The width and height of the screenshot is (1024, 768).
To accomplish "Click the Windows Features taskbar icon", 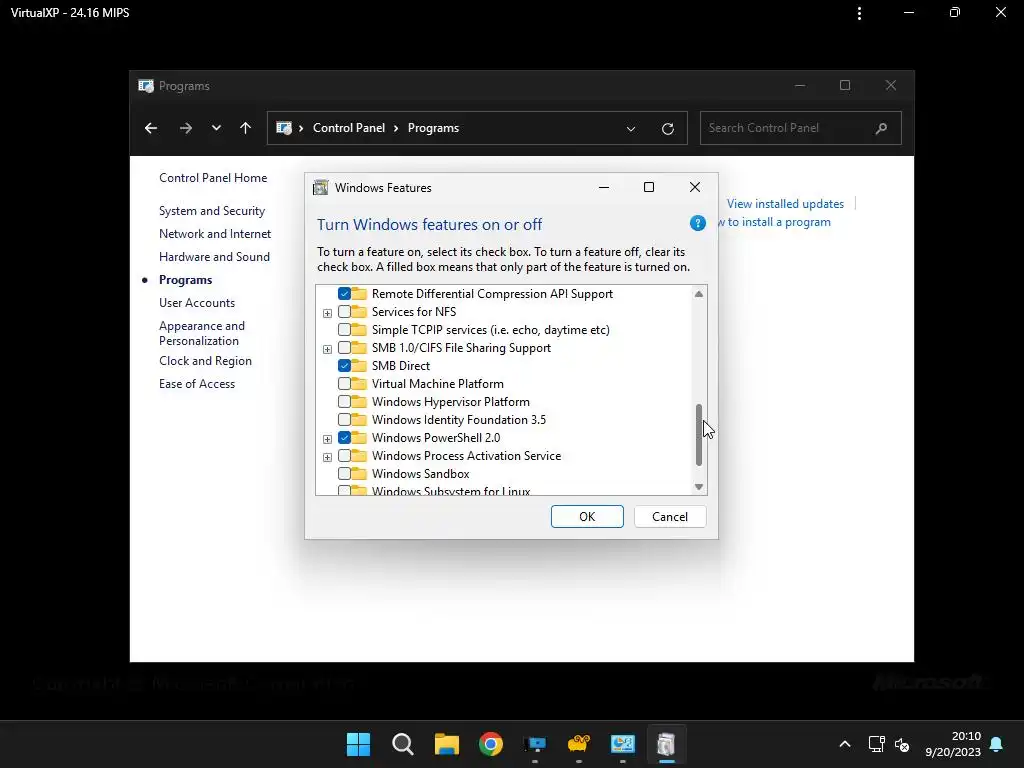I will click(665, 744).
